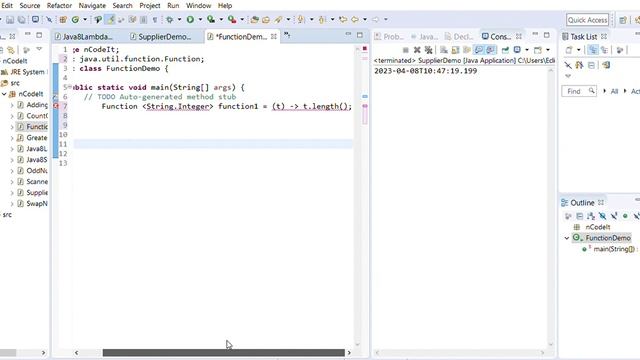Click the Save icon in main toolbar
This screenshot has width=640, height=360.
pyautogui.click(x=10, y=20)
